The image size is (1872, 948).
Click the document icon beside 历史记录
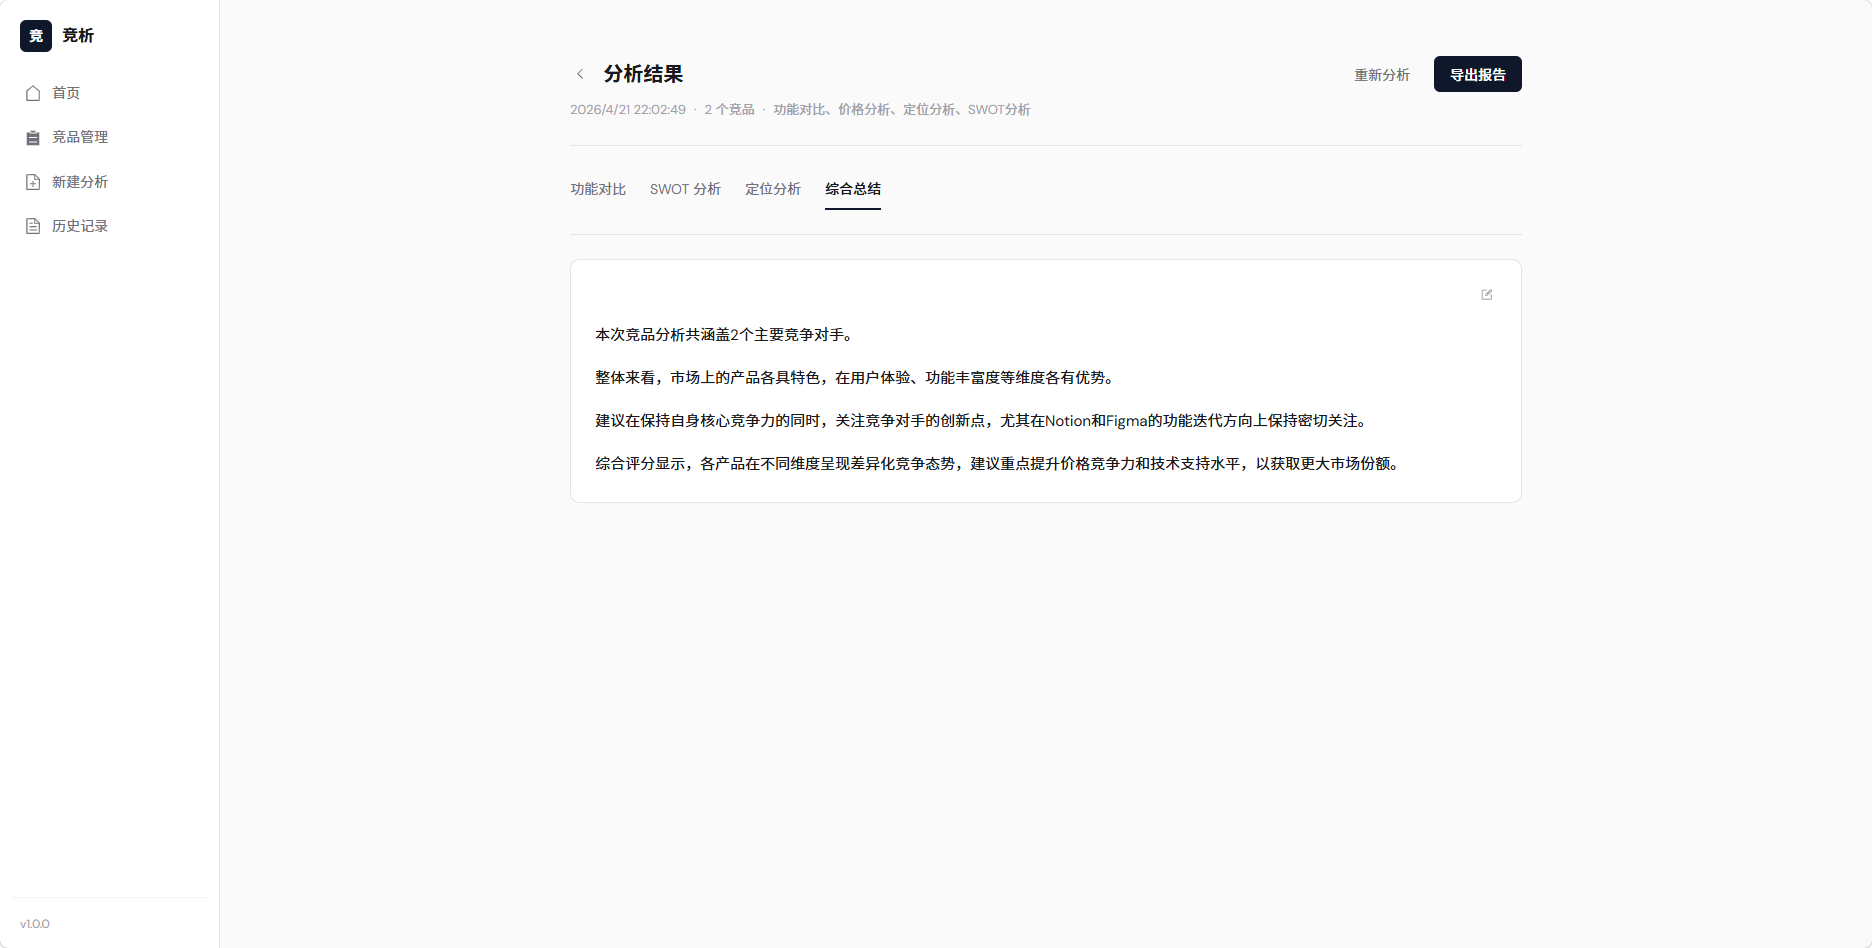[x=33, y=226]
